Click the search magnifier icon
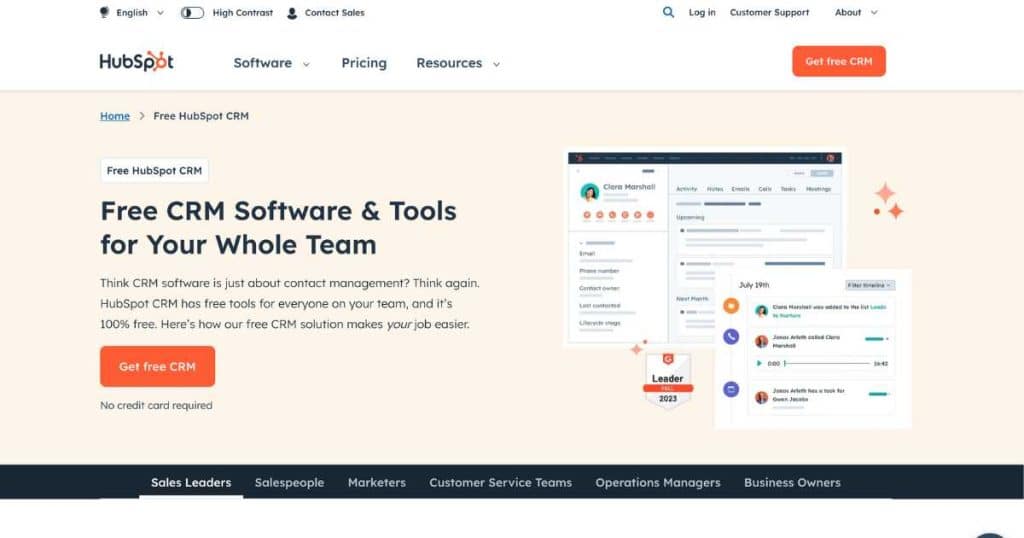This screenshot has height=538, width=1024. point(668,13)
